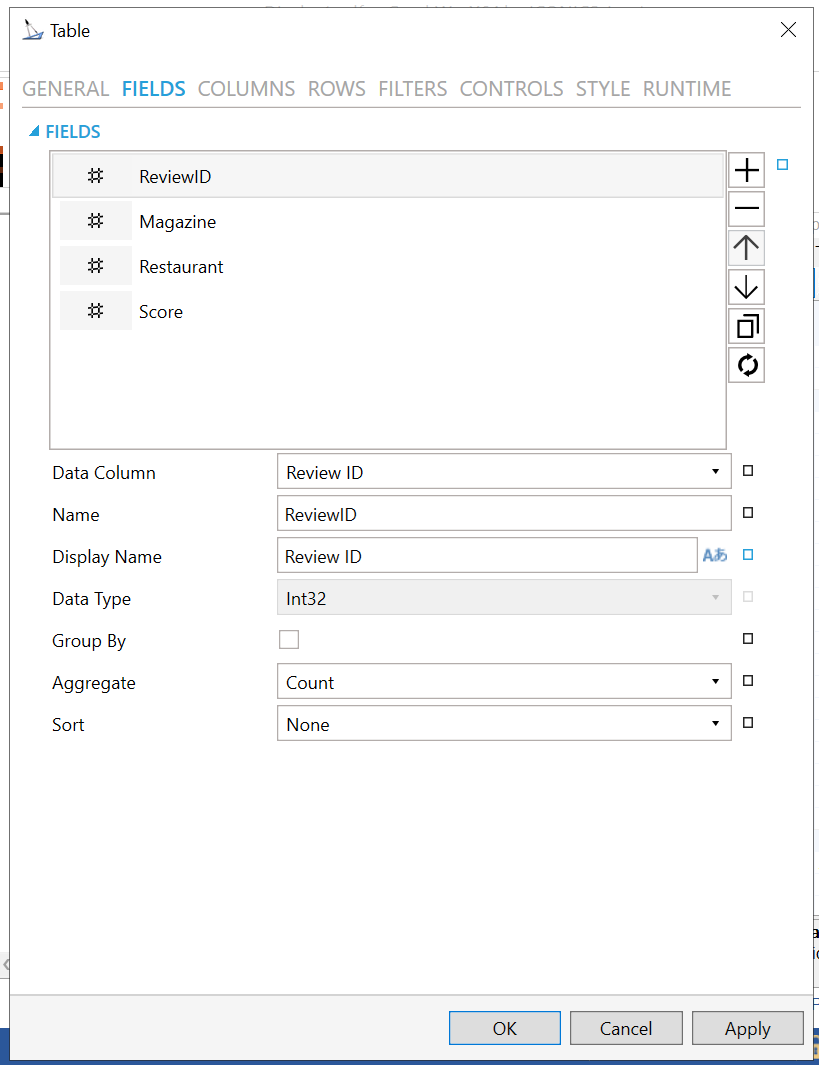The image size is (819, 1067).
Task: Remove selected field with minus icon
Action: click(746, 209)
